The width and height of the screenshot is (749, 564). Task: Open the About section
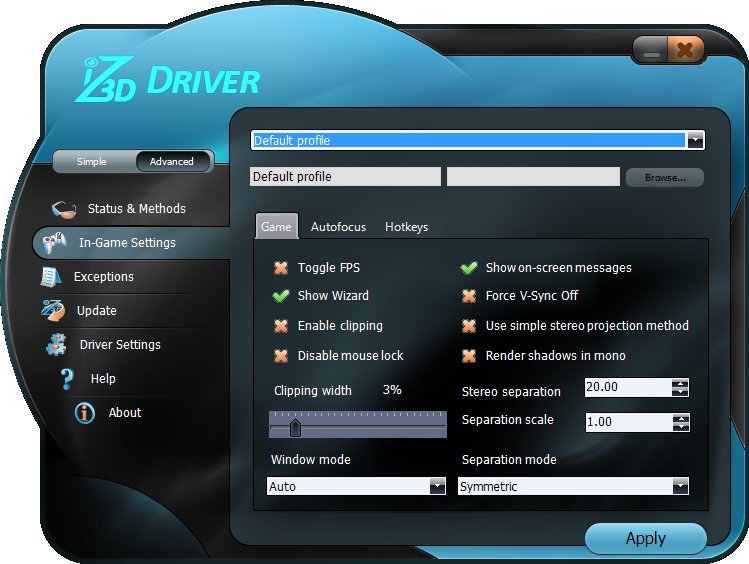click(125, 412)
